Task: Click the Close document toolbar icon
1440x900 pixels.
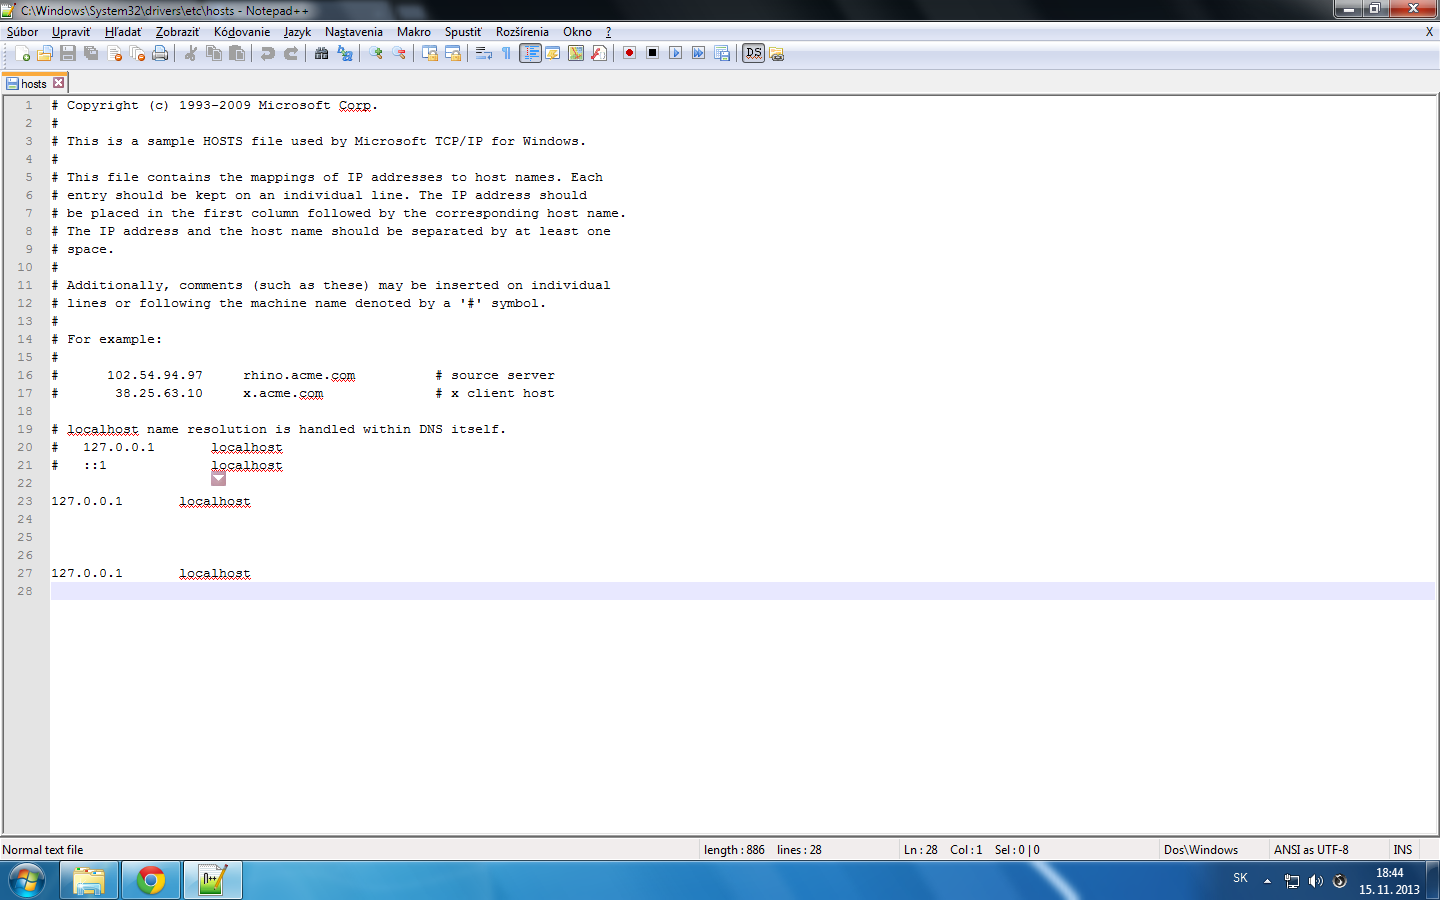Action: coord(114,53)
